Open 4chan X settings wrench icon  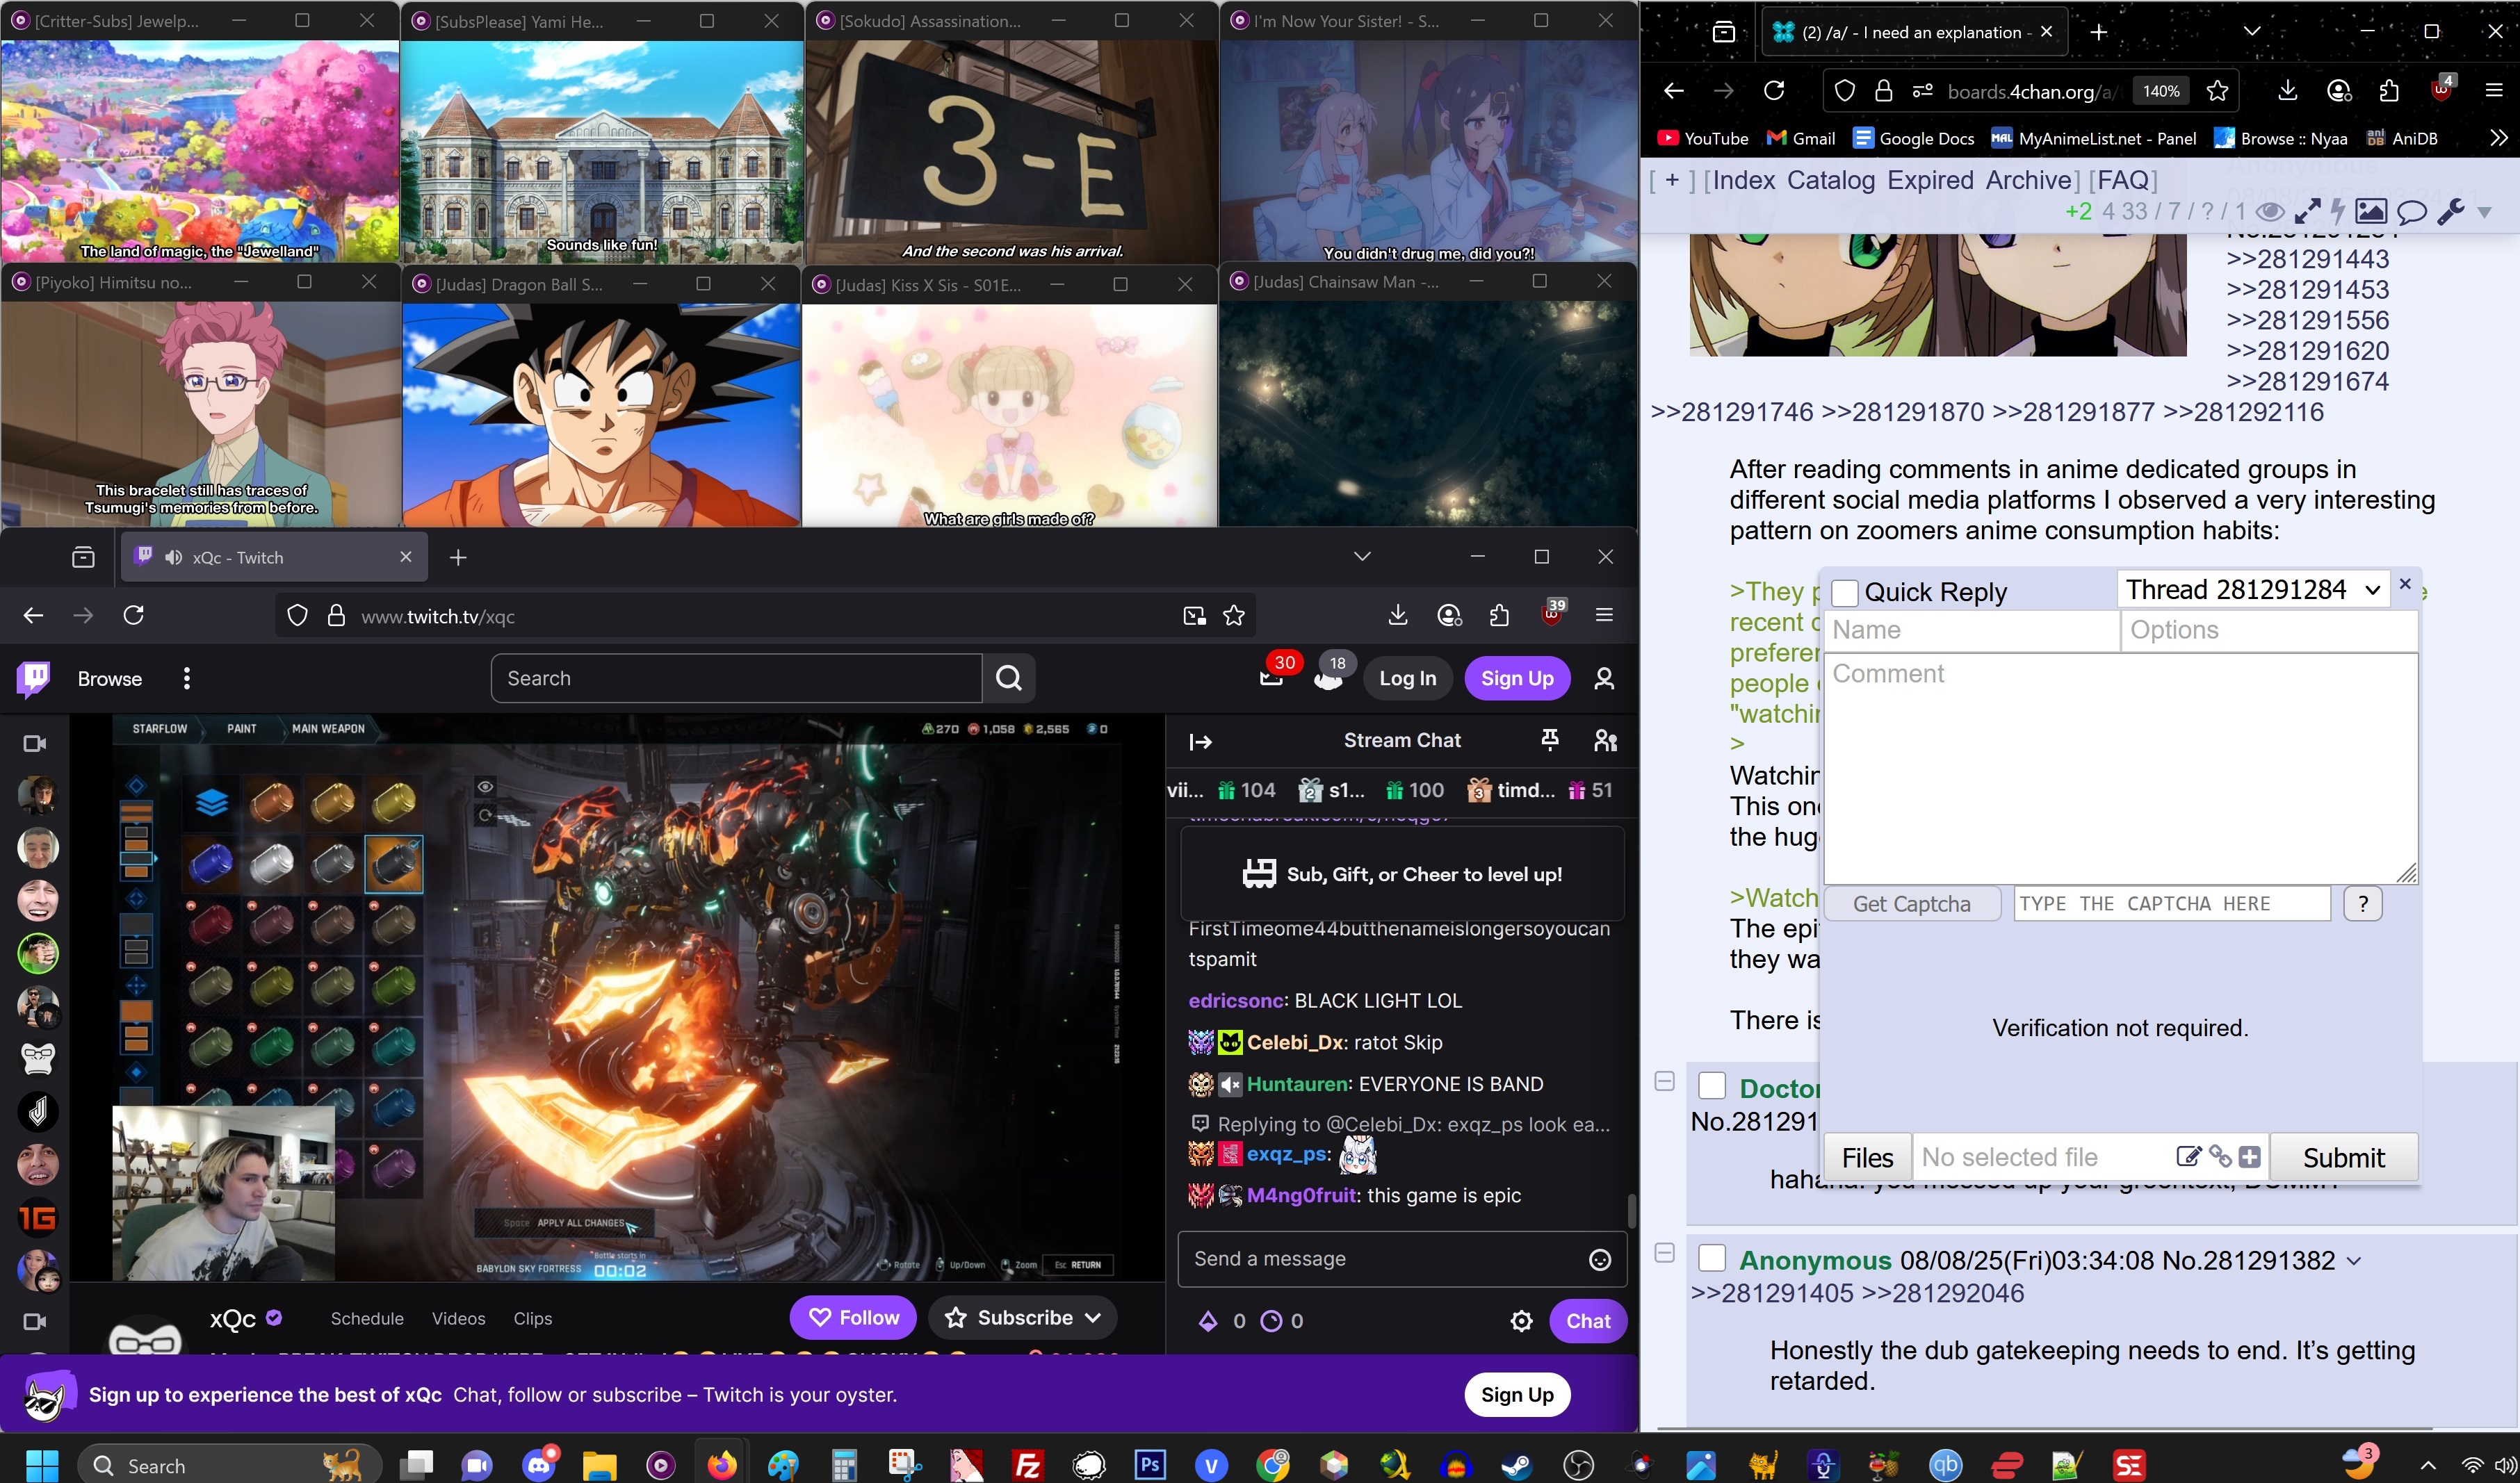point(2451,211)
